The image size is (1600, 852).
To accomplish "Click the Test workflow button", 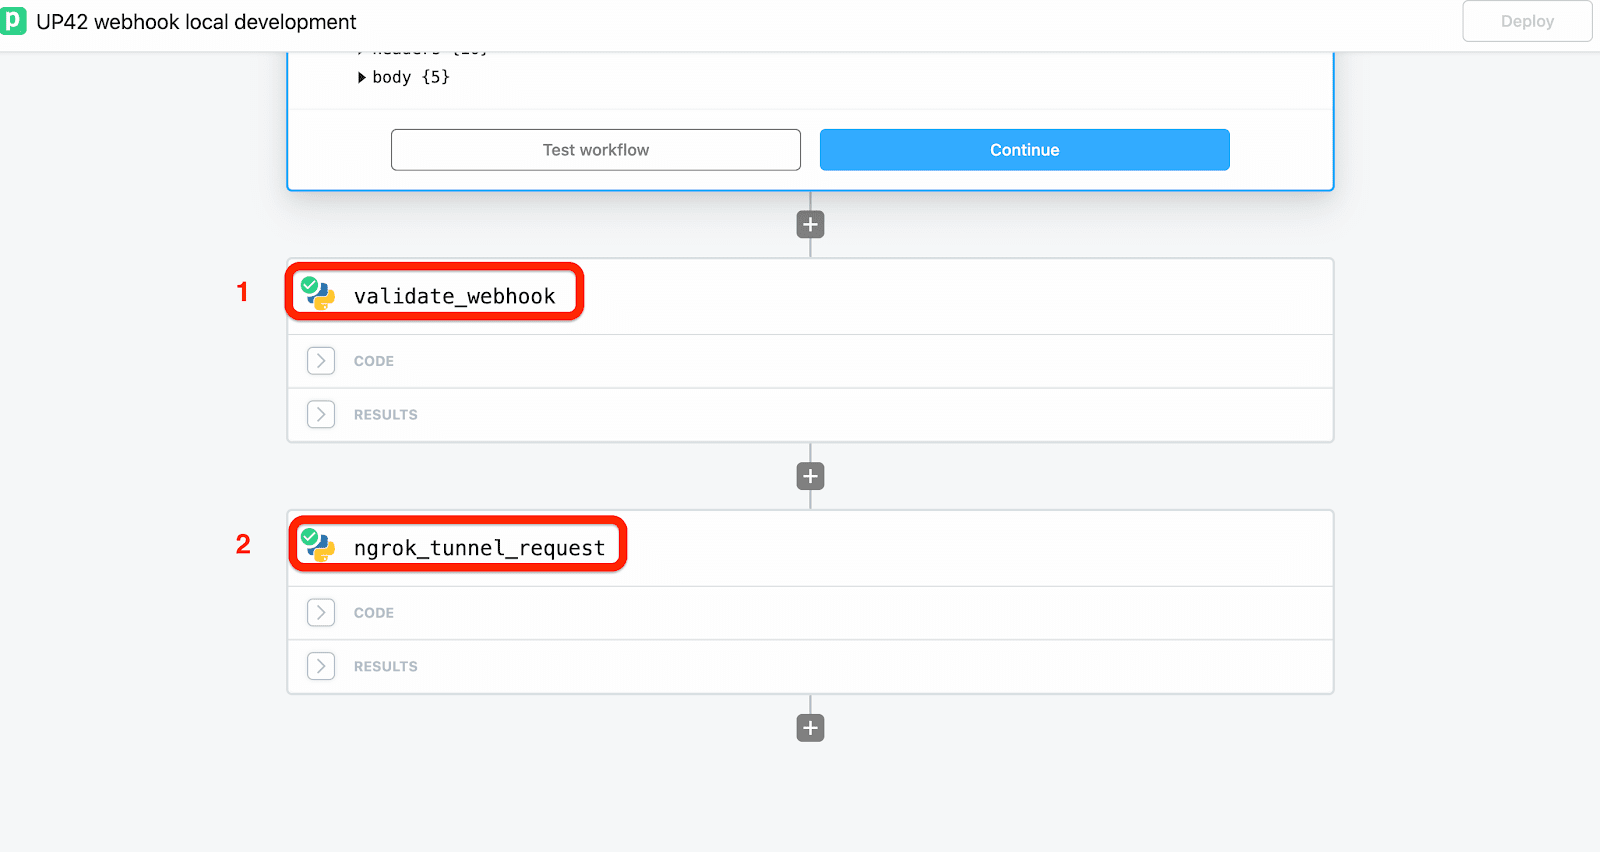I will click(596, 150).
